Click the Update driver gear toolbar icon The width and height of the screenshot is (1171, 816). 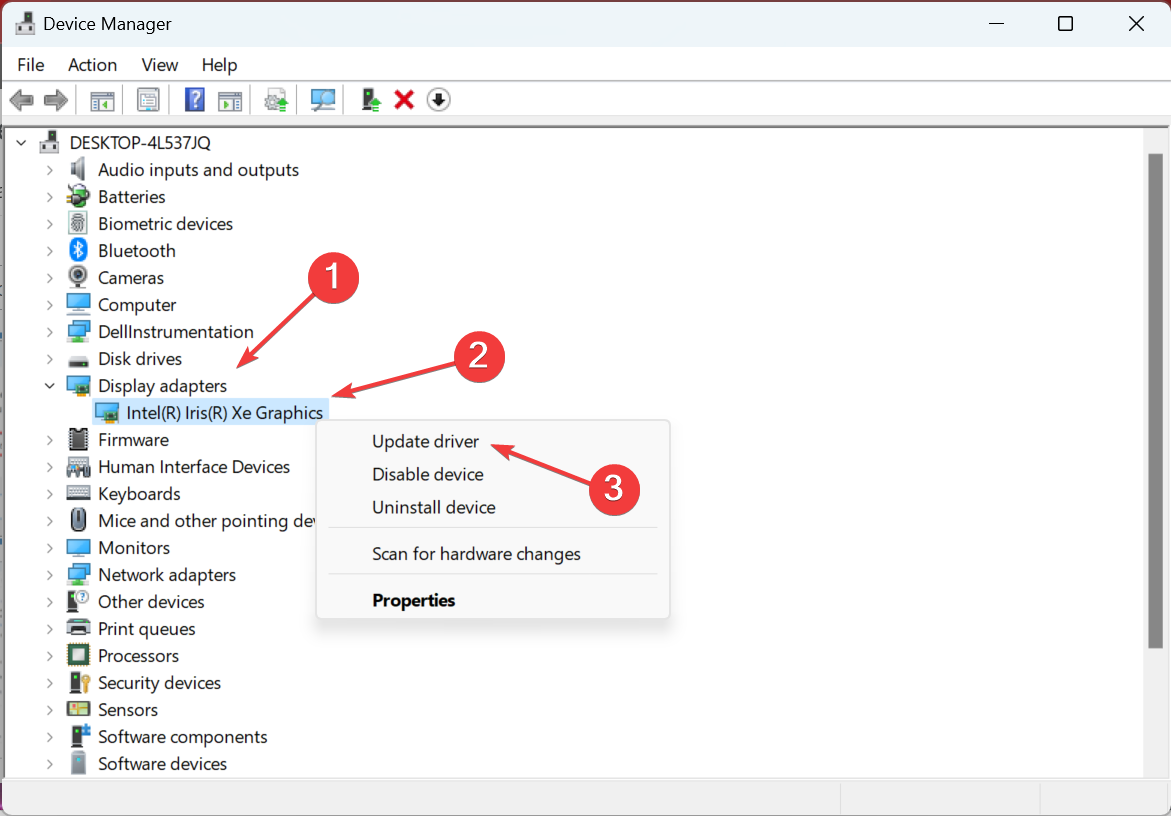pyautogui.click(x=276, y=100)
